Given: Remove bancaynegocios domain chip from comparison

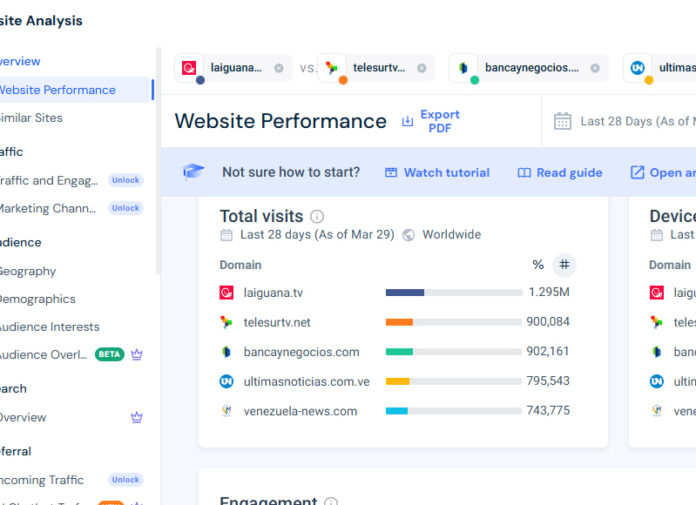Looking at the screenshot, I should click(x=595, y=68).
